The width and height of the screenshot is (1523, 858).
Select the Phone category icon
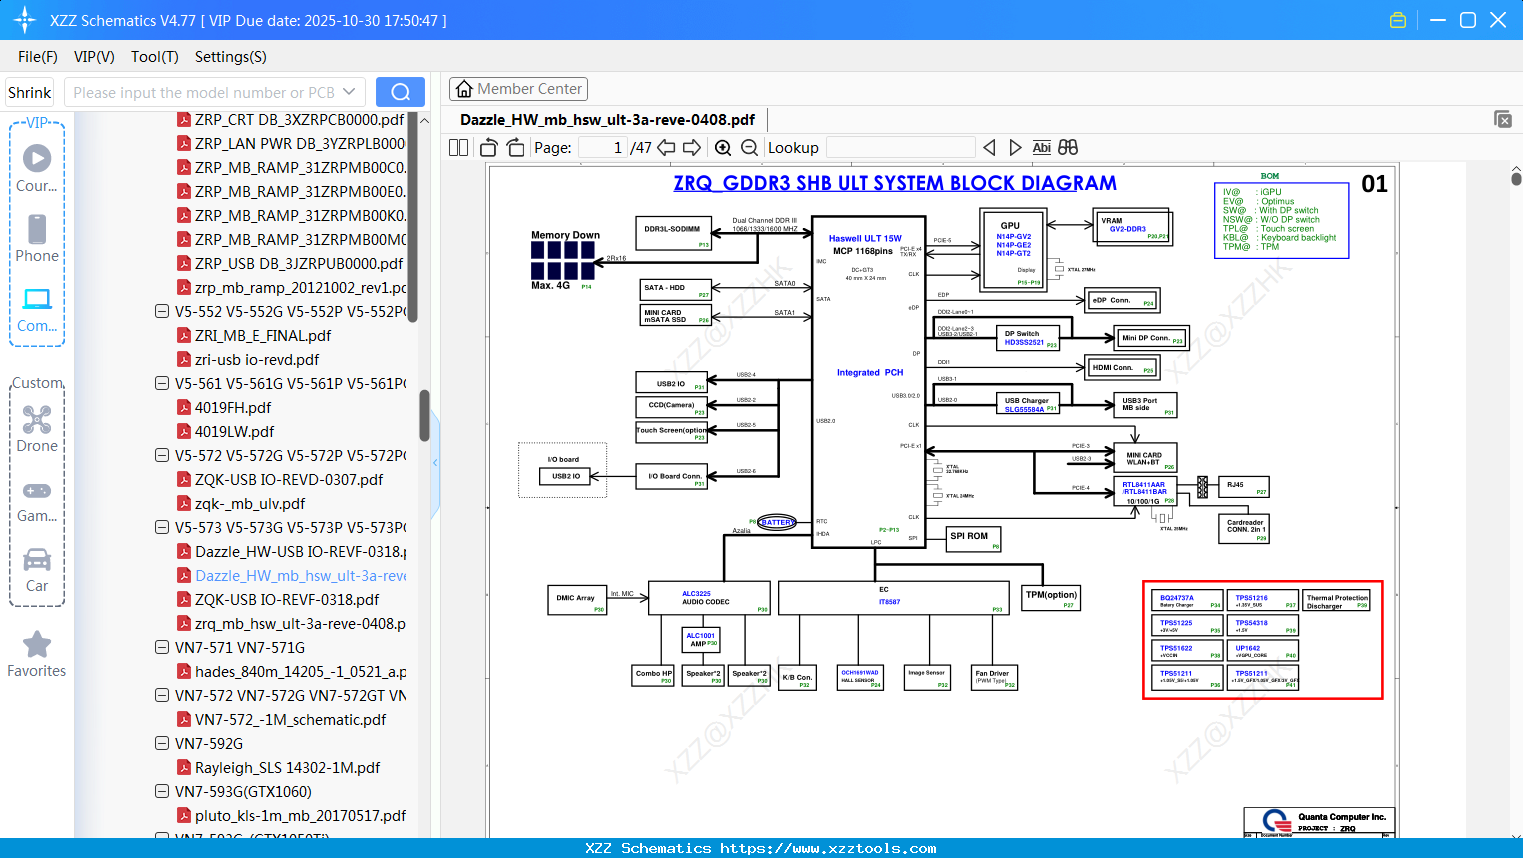point(37,238)
